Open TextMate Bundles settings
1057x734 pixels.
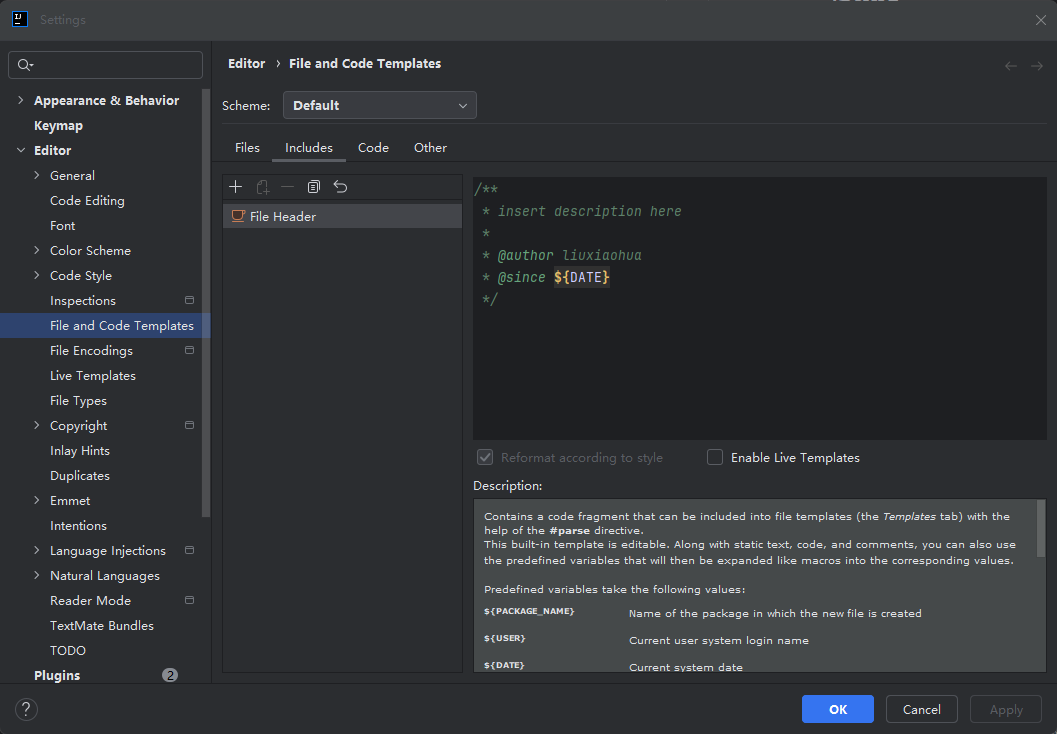[102, 625]
